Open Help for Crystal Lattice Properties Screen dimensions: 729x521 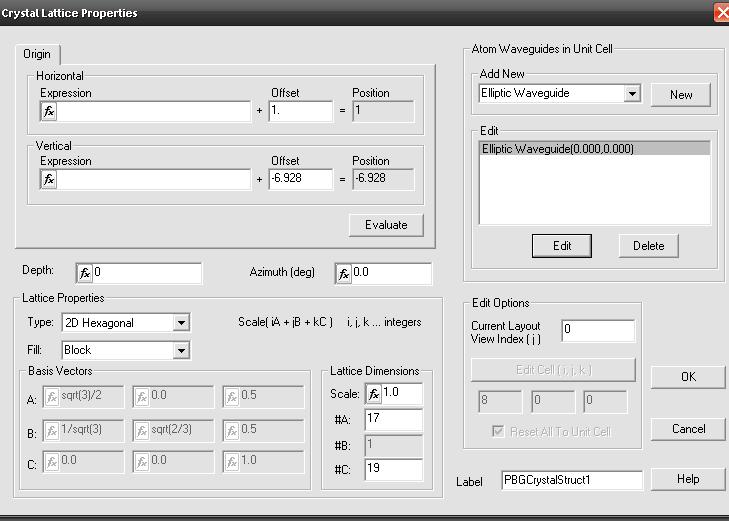688,479
